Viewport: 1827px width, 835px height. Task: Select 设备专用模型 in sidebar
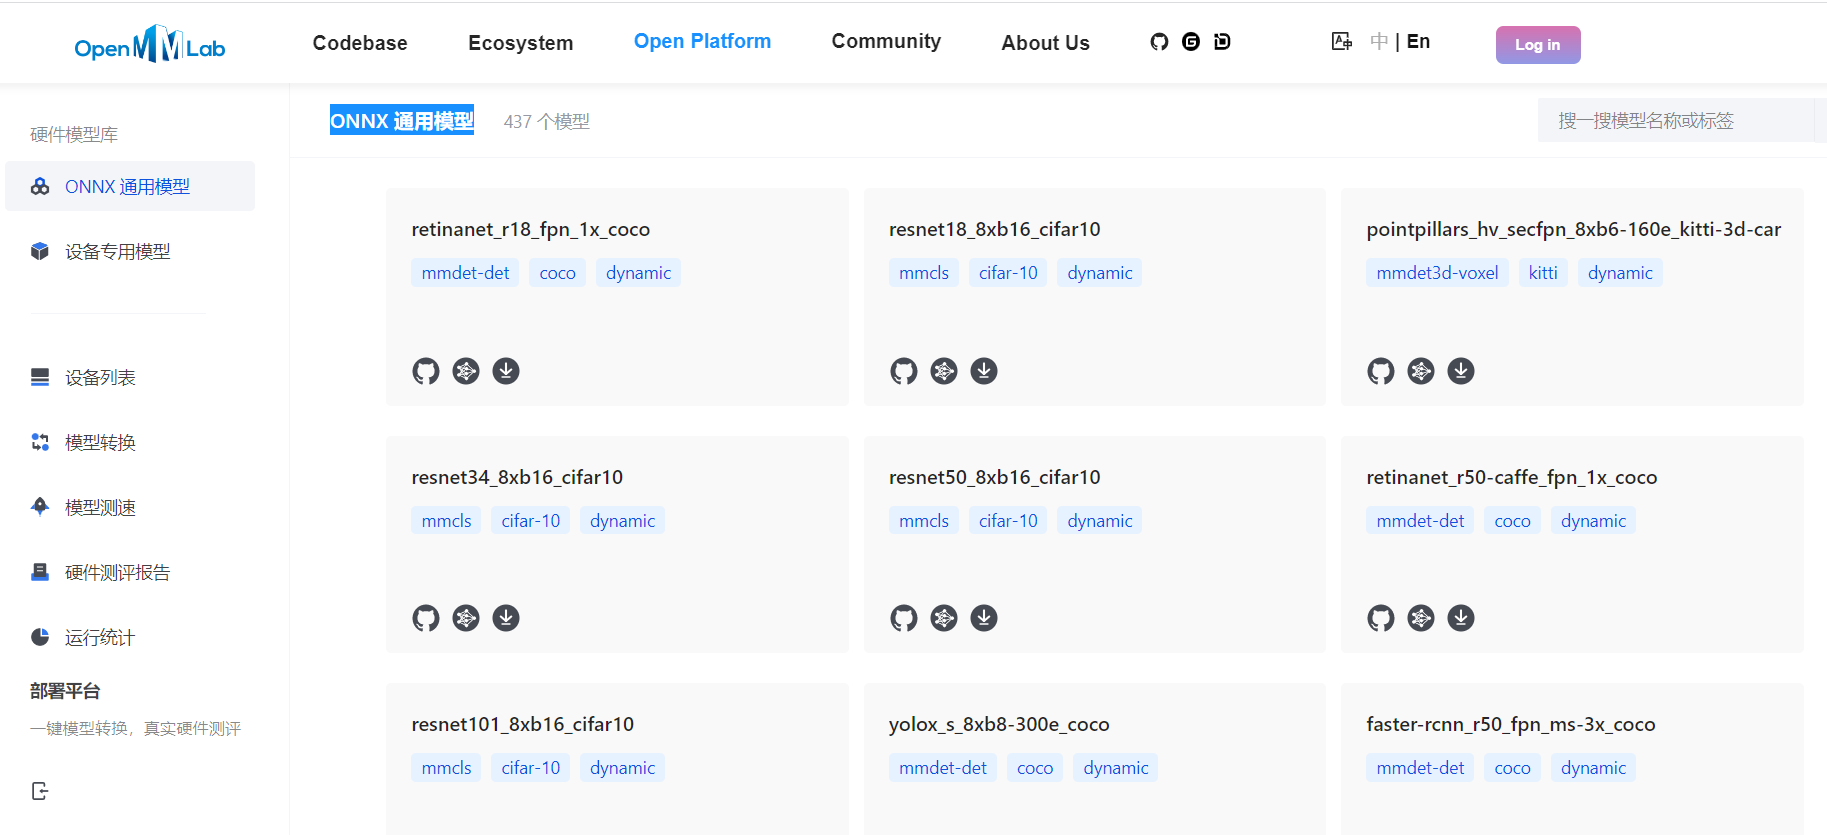tap(130, 251)
